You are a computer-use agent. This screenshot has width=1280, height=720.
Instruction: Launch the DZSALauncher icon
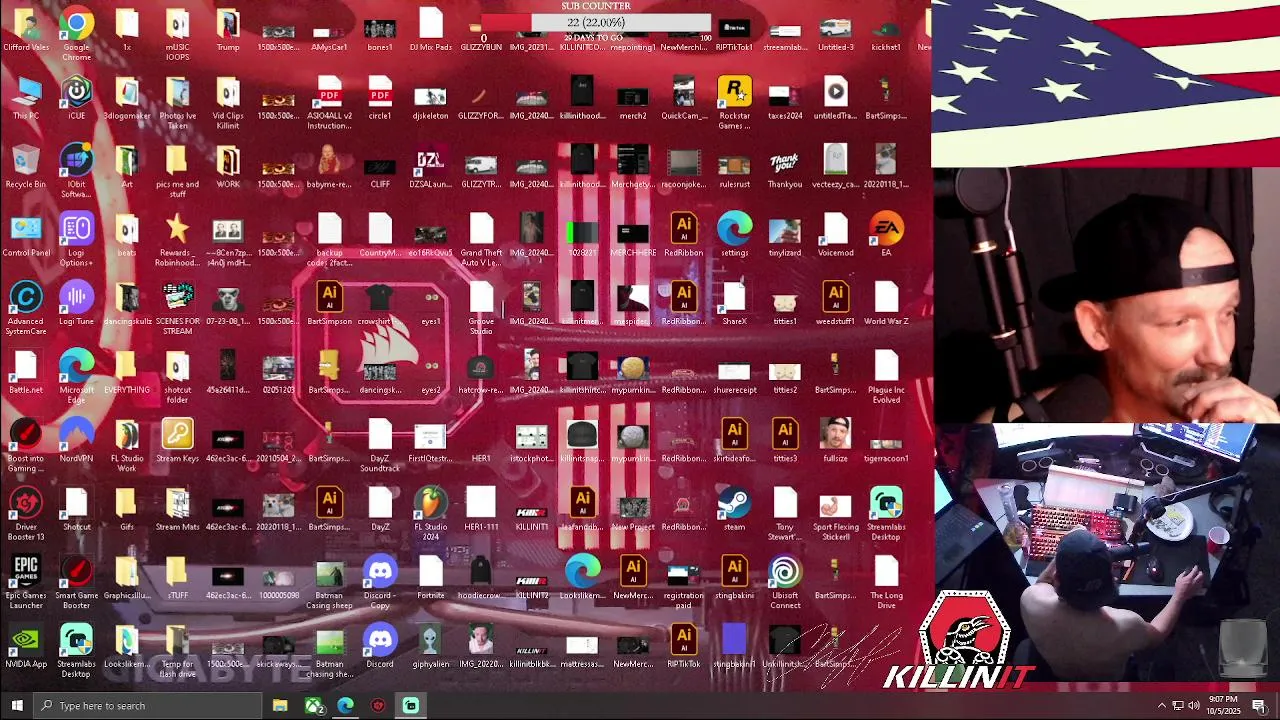[430, 168]
